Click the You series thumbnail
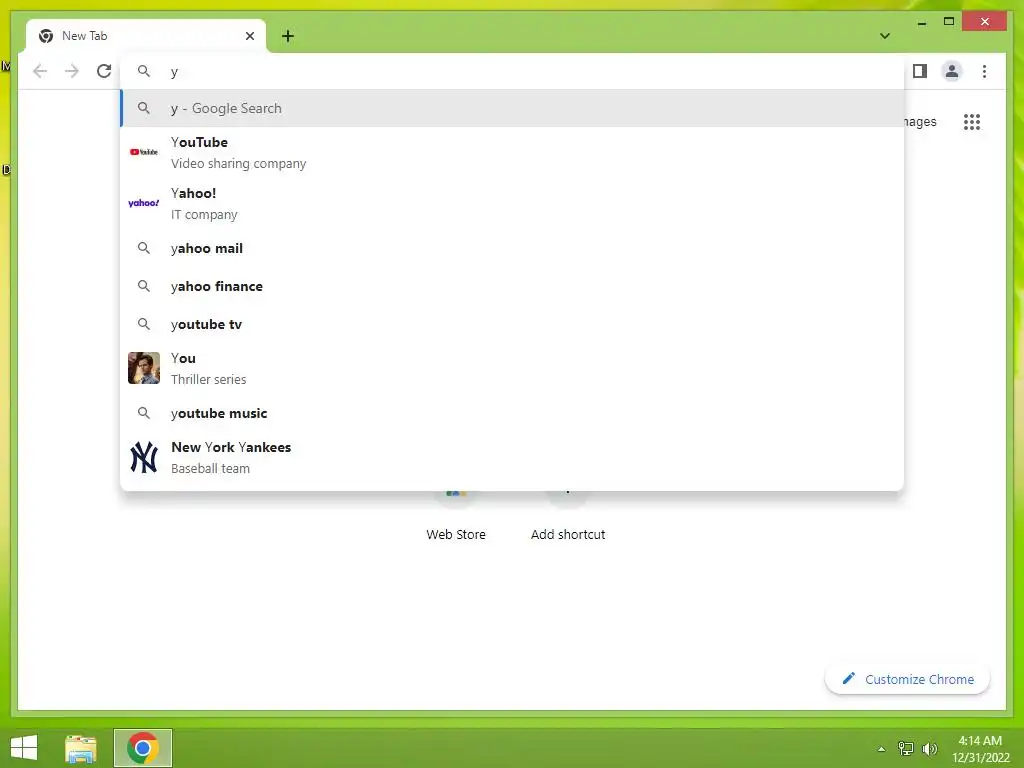Viewport: 1024px width, 768px height. [x=144, y=368]
